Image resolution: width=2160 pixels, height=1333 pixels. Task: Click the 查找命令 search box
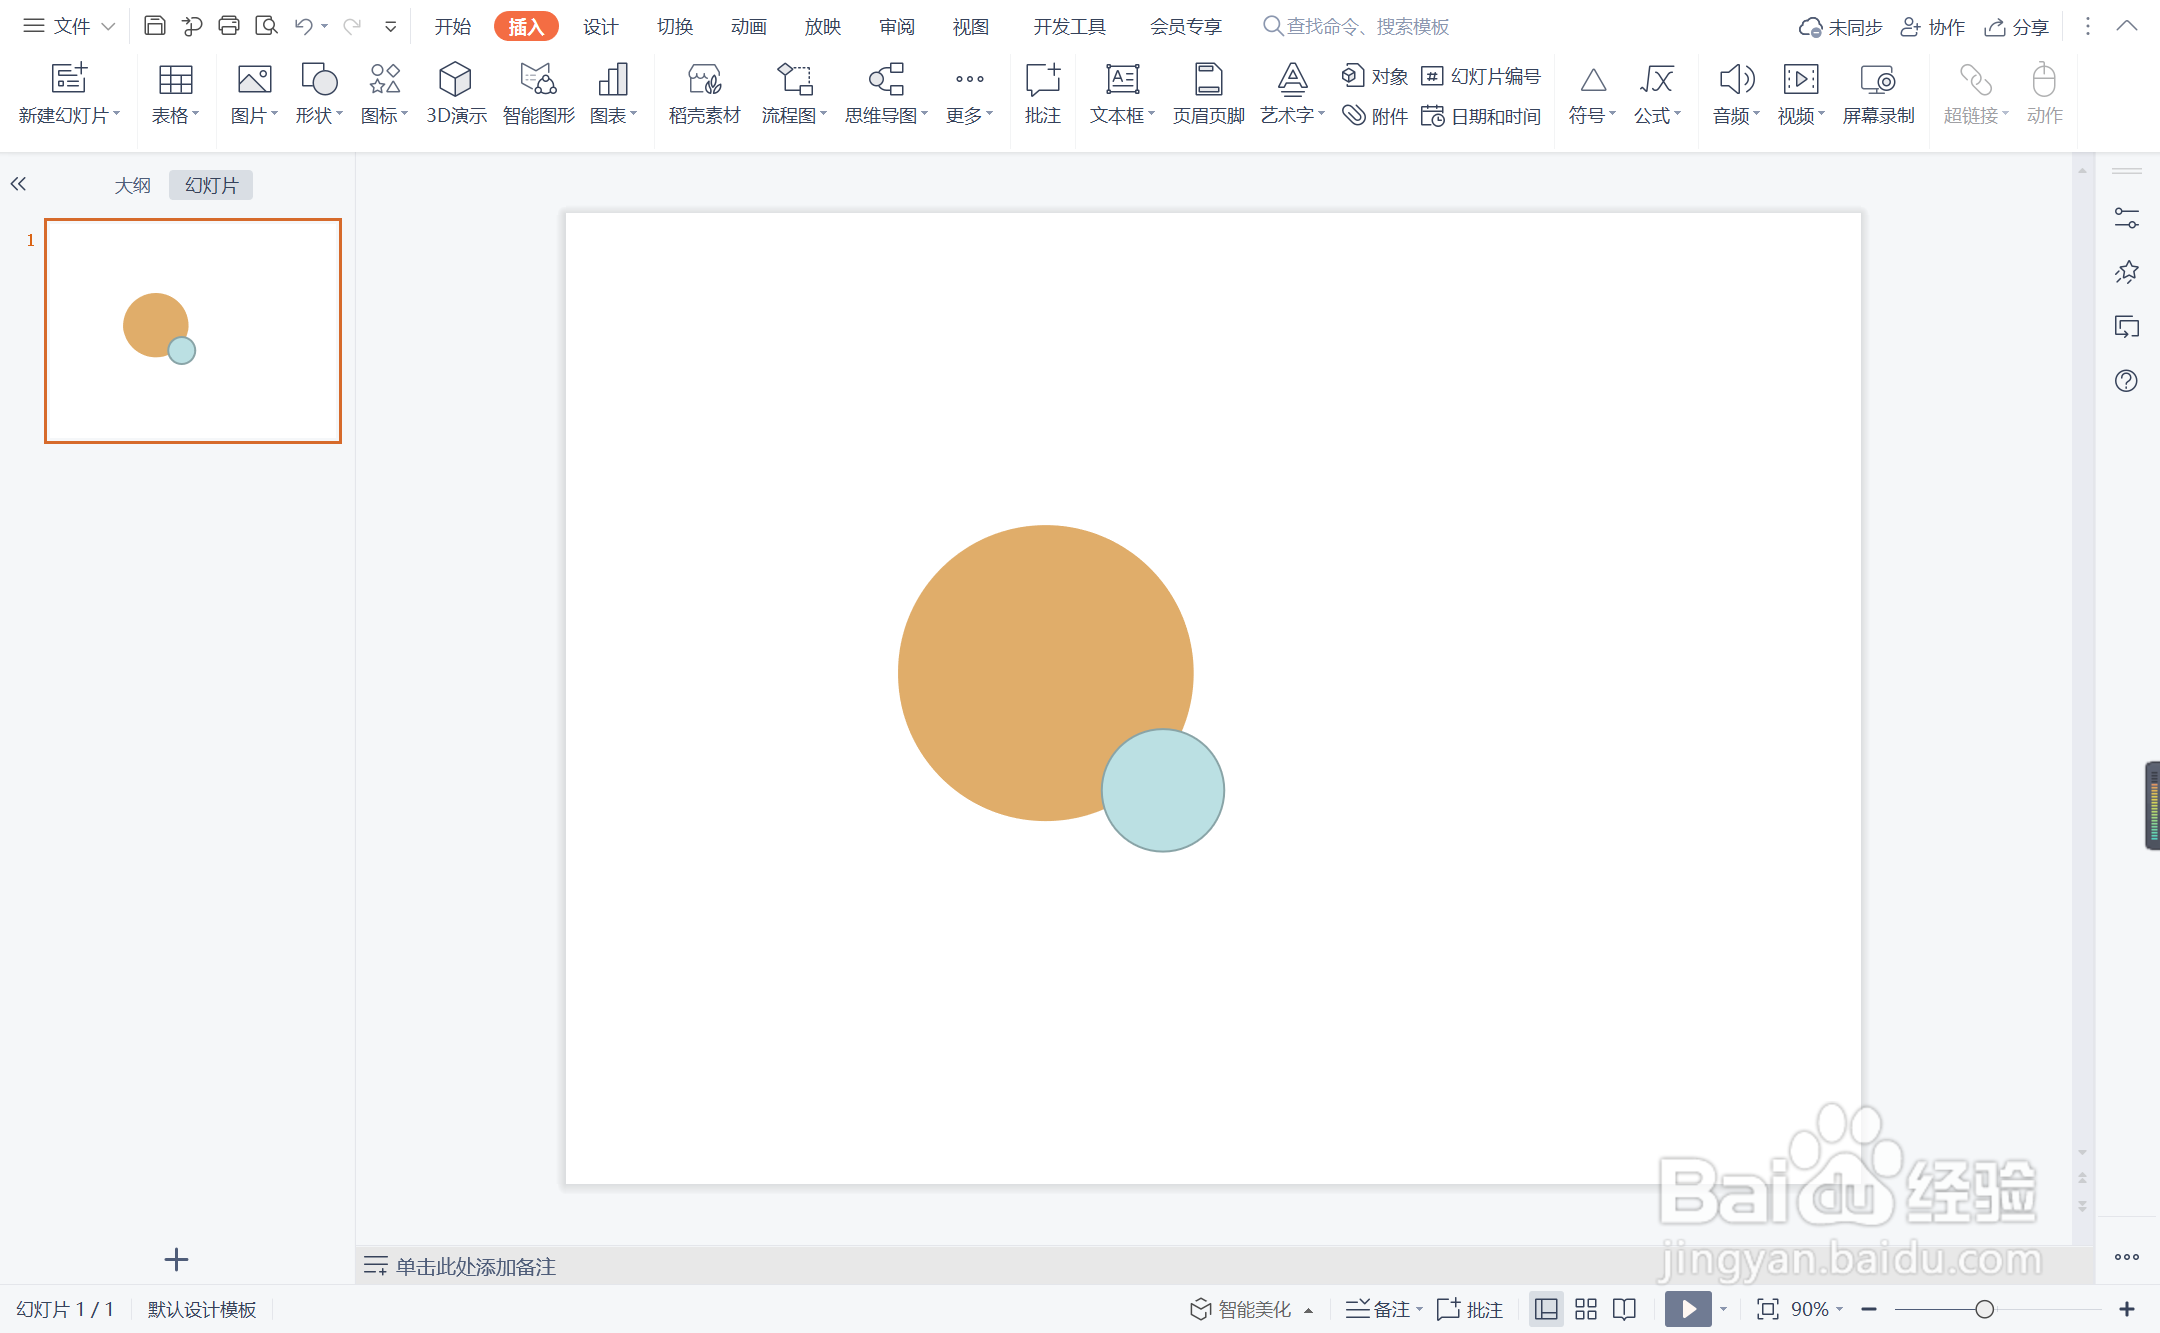1356,26
